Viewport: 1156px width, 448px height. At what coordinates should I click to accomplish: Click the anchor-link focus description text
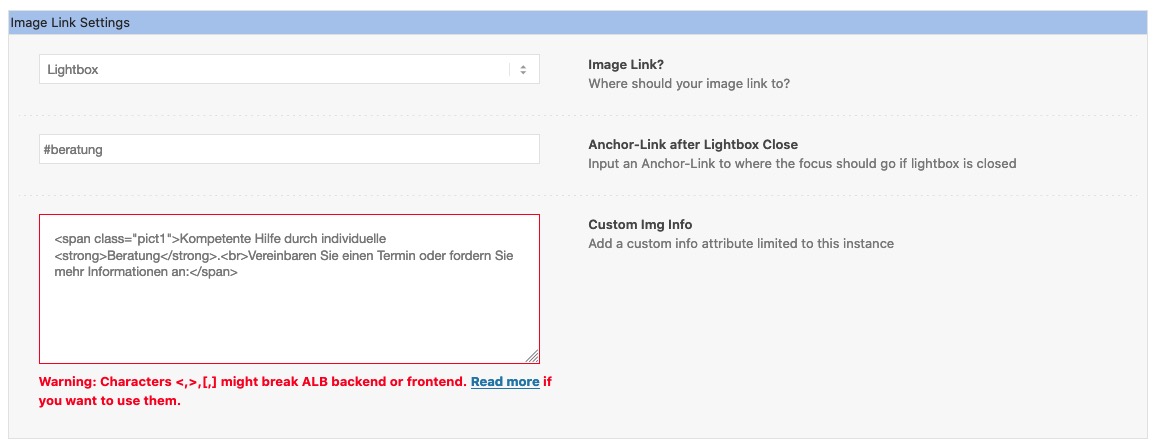click(x=802, y=164)
